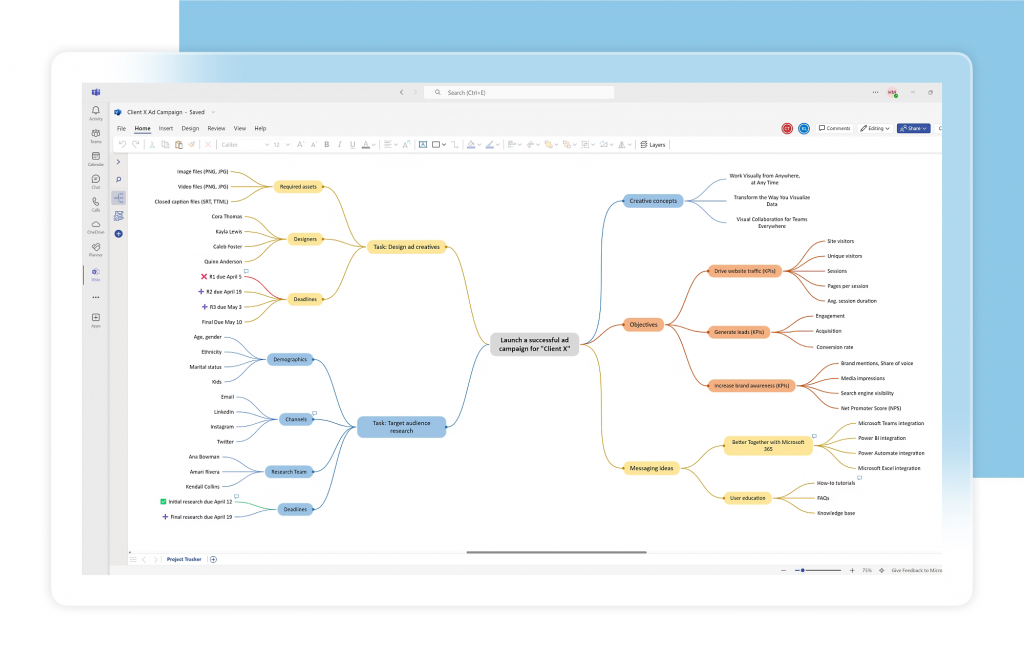Viewport: 1024px width, 657px height.
Task: Switch to the Insert ribbon tab
Action: 165,128
